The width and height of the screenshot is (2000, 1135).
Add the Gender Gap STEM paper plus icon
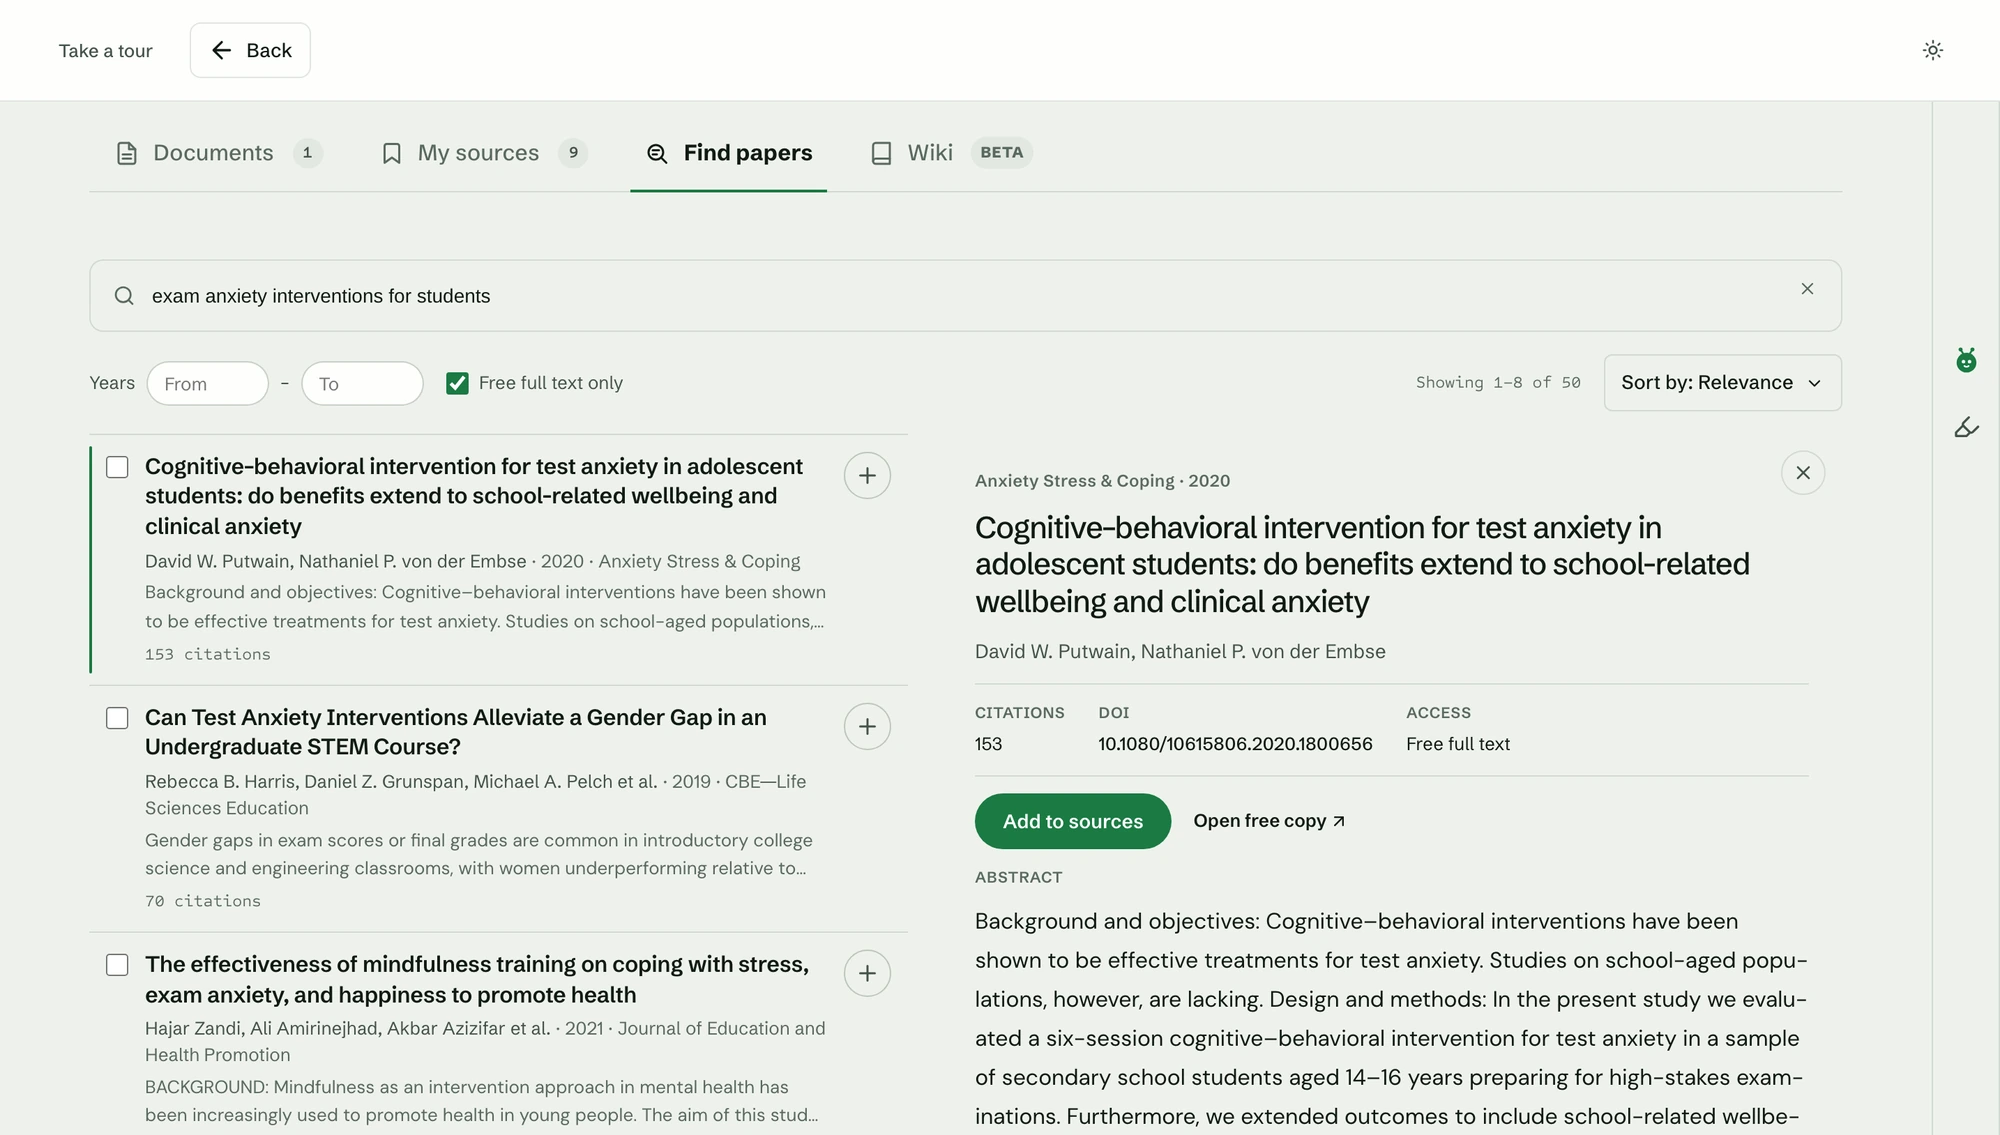pos(867,726)
